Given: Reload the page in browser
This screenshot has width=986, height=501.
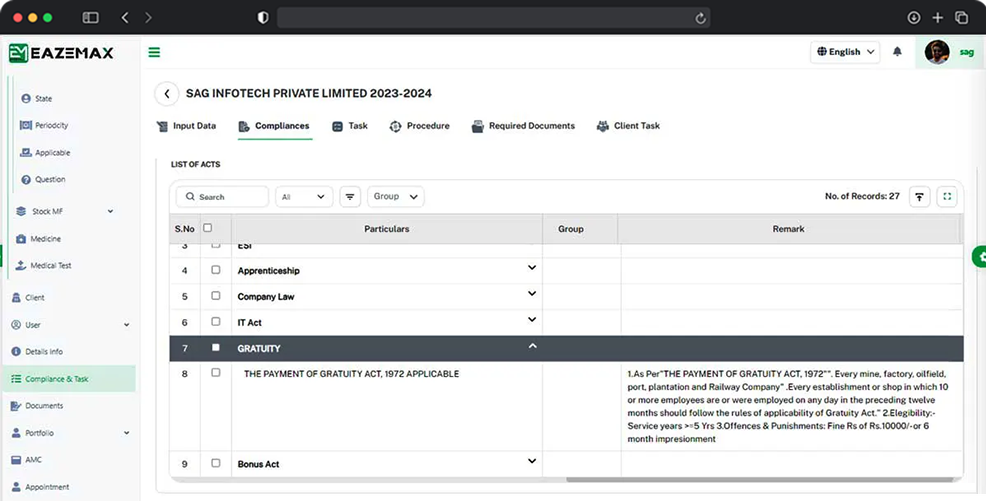Looking at the screenshot, I should [701, 18].
